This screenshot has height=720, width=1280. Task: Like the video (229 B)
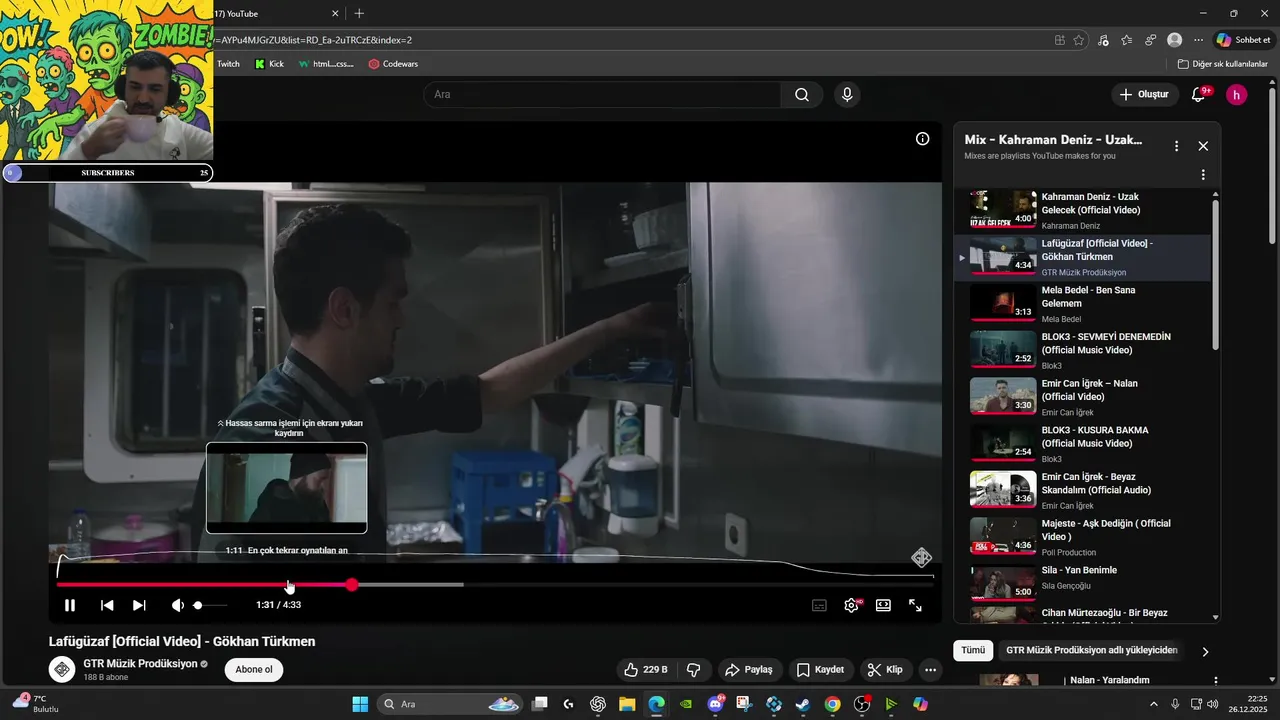[646, 669]
